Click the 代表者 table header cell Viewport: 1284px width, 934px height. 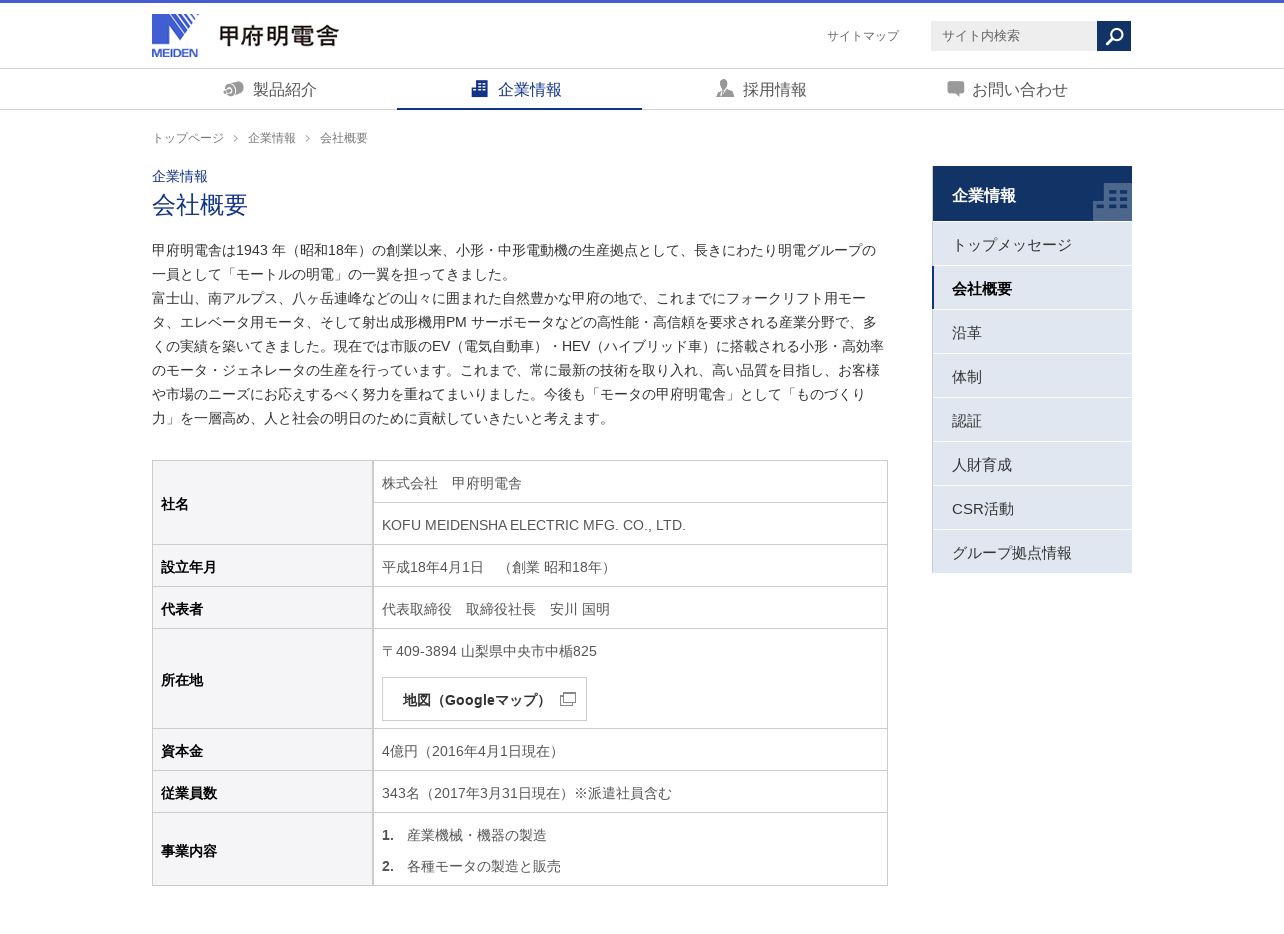point(263,608)
